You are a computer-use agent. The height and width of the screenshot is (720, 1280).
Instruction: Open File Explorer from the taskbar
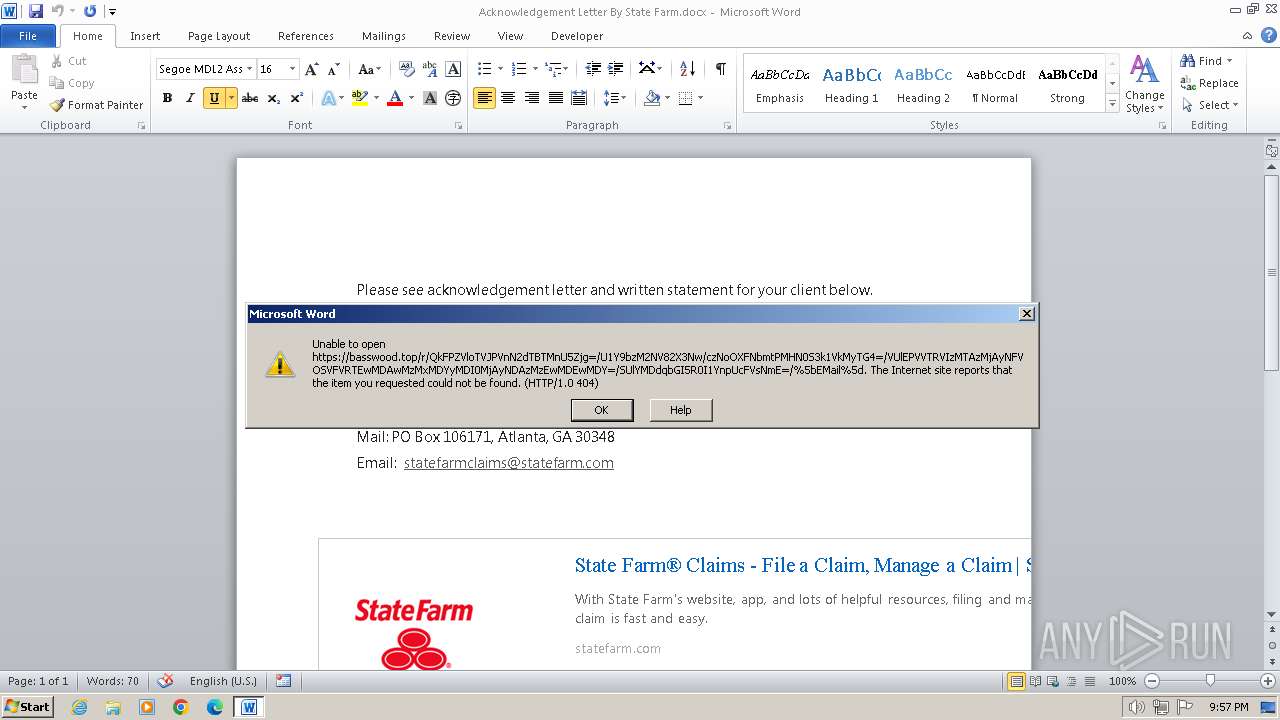(113, 707)
